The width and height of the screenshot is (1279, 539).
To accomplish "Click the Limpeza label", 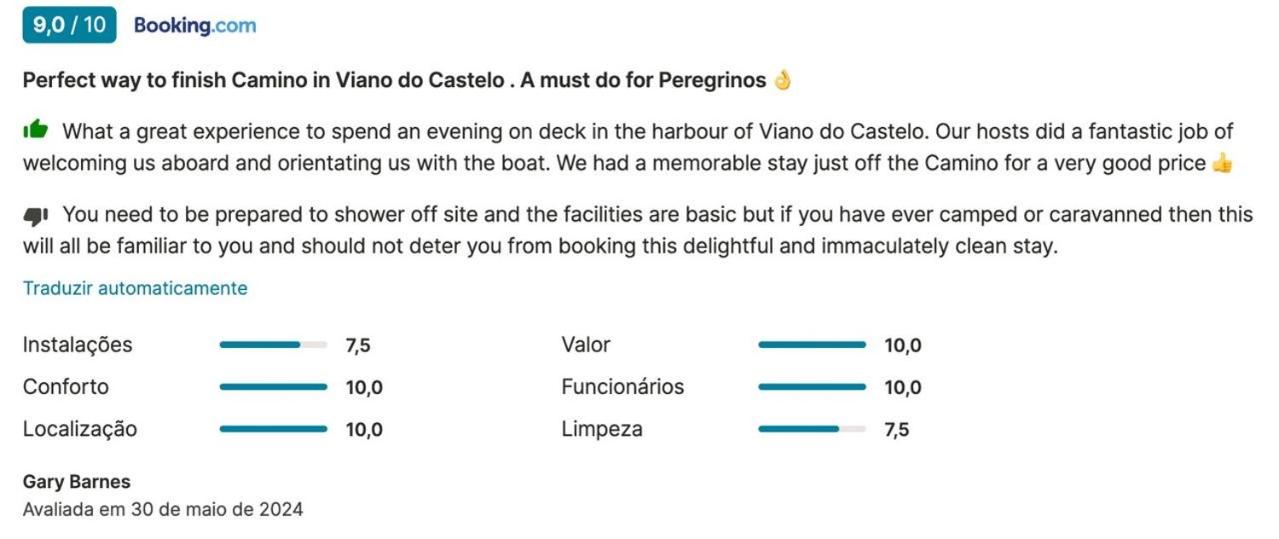I will (x=602, y=429).
